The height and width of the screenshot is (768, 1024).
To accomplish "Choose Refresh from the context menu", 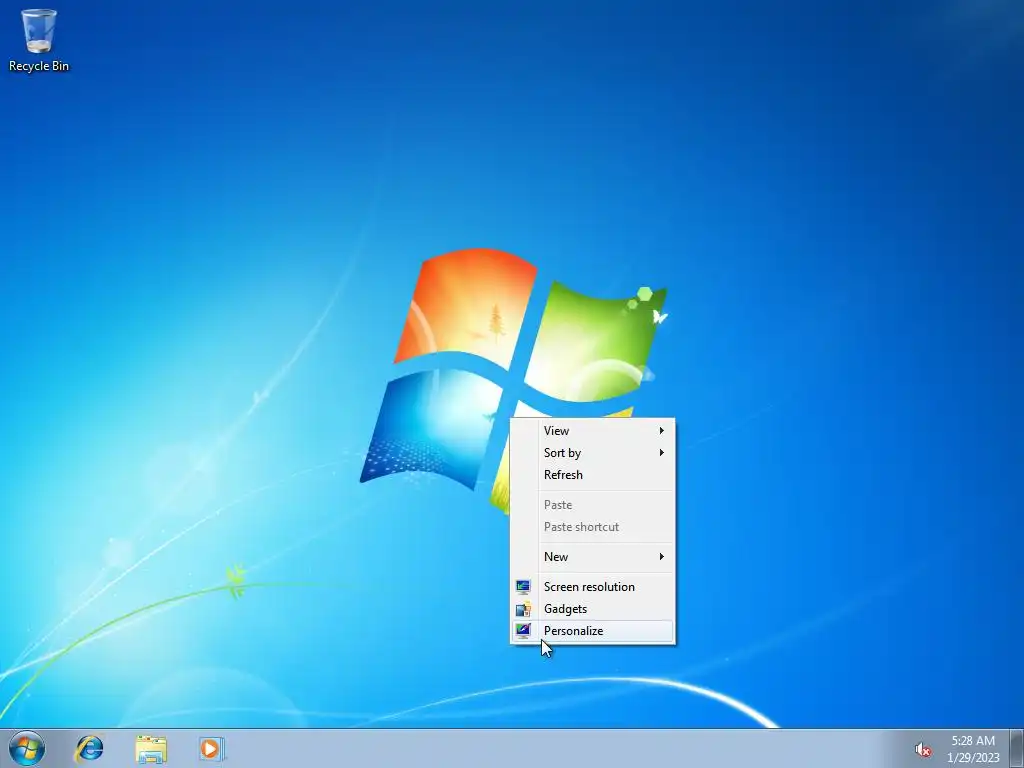I will [x=592, y=475].
